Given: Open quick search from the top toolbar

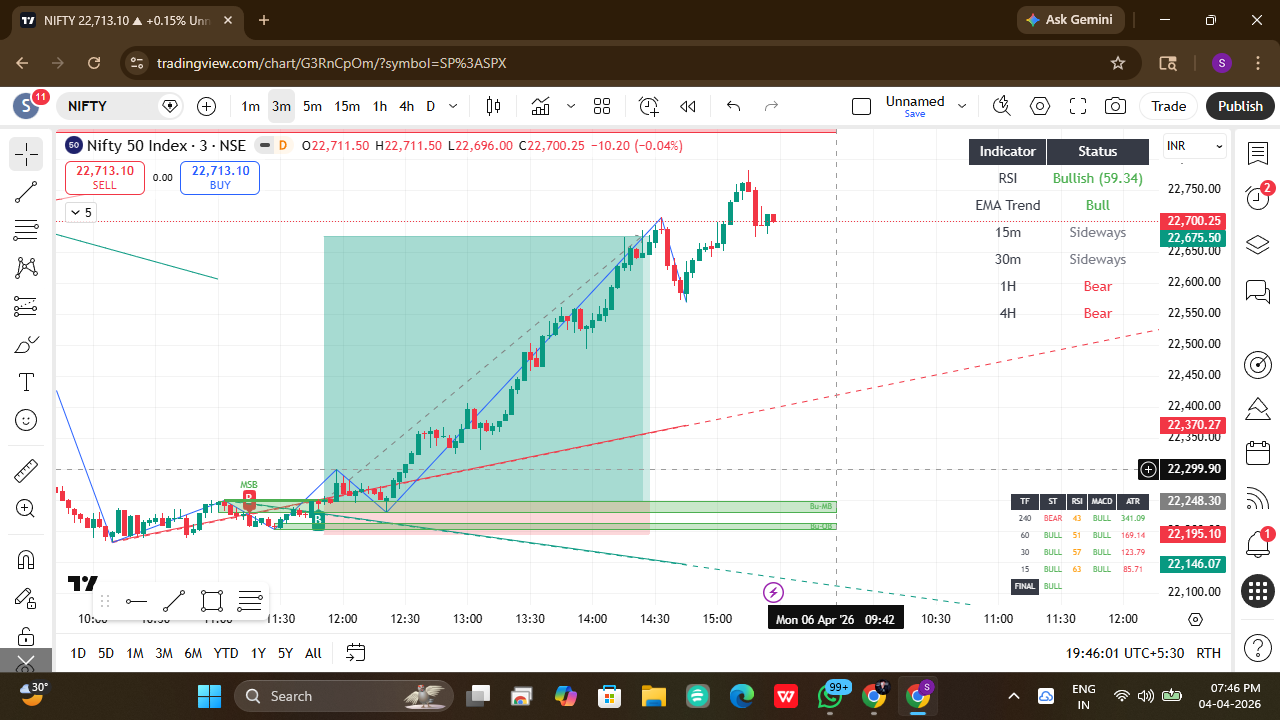Looking at the screenshot, I should [1002, 106].
